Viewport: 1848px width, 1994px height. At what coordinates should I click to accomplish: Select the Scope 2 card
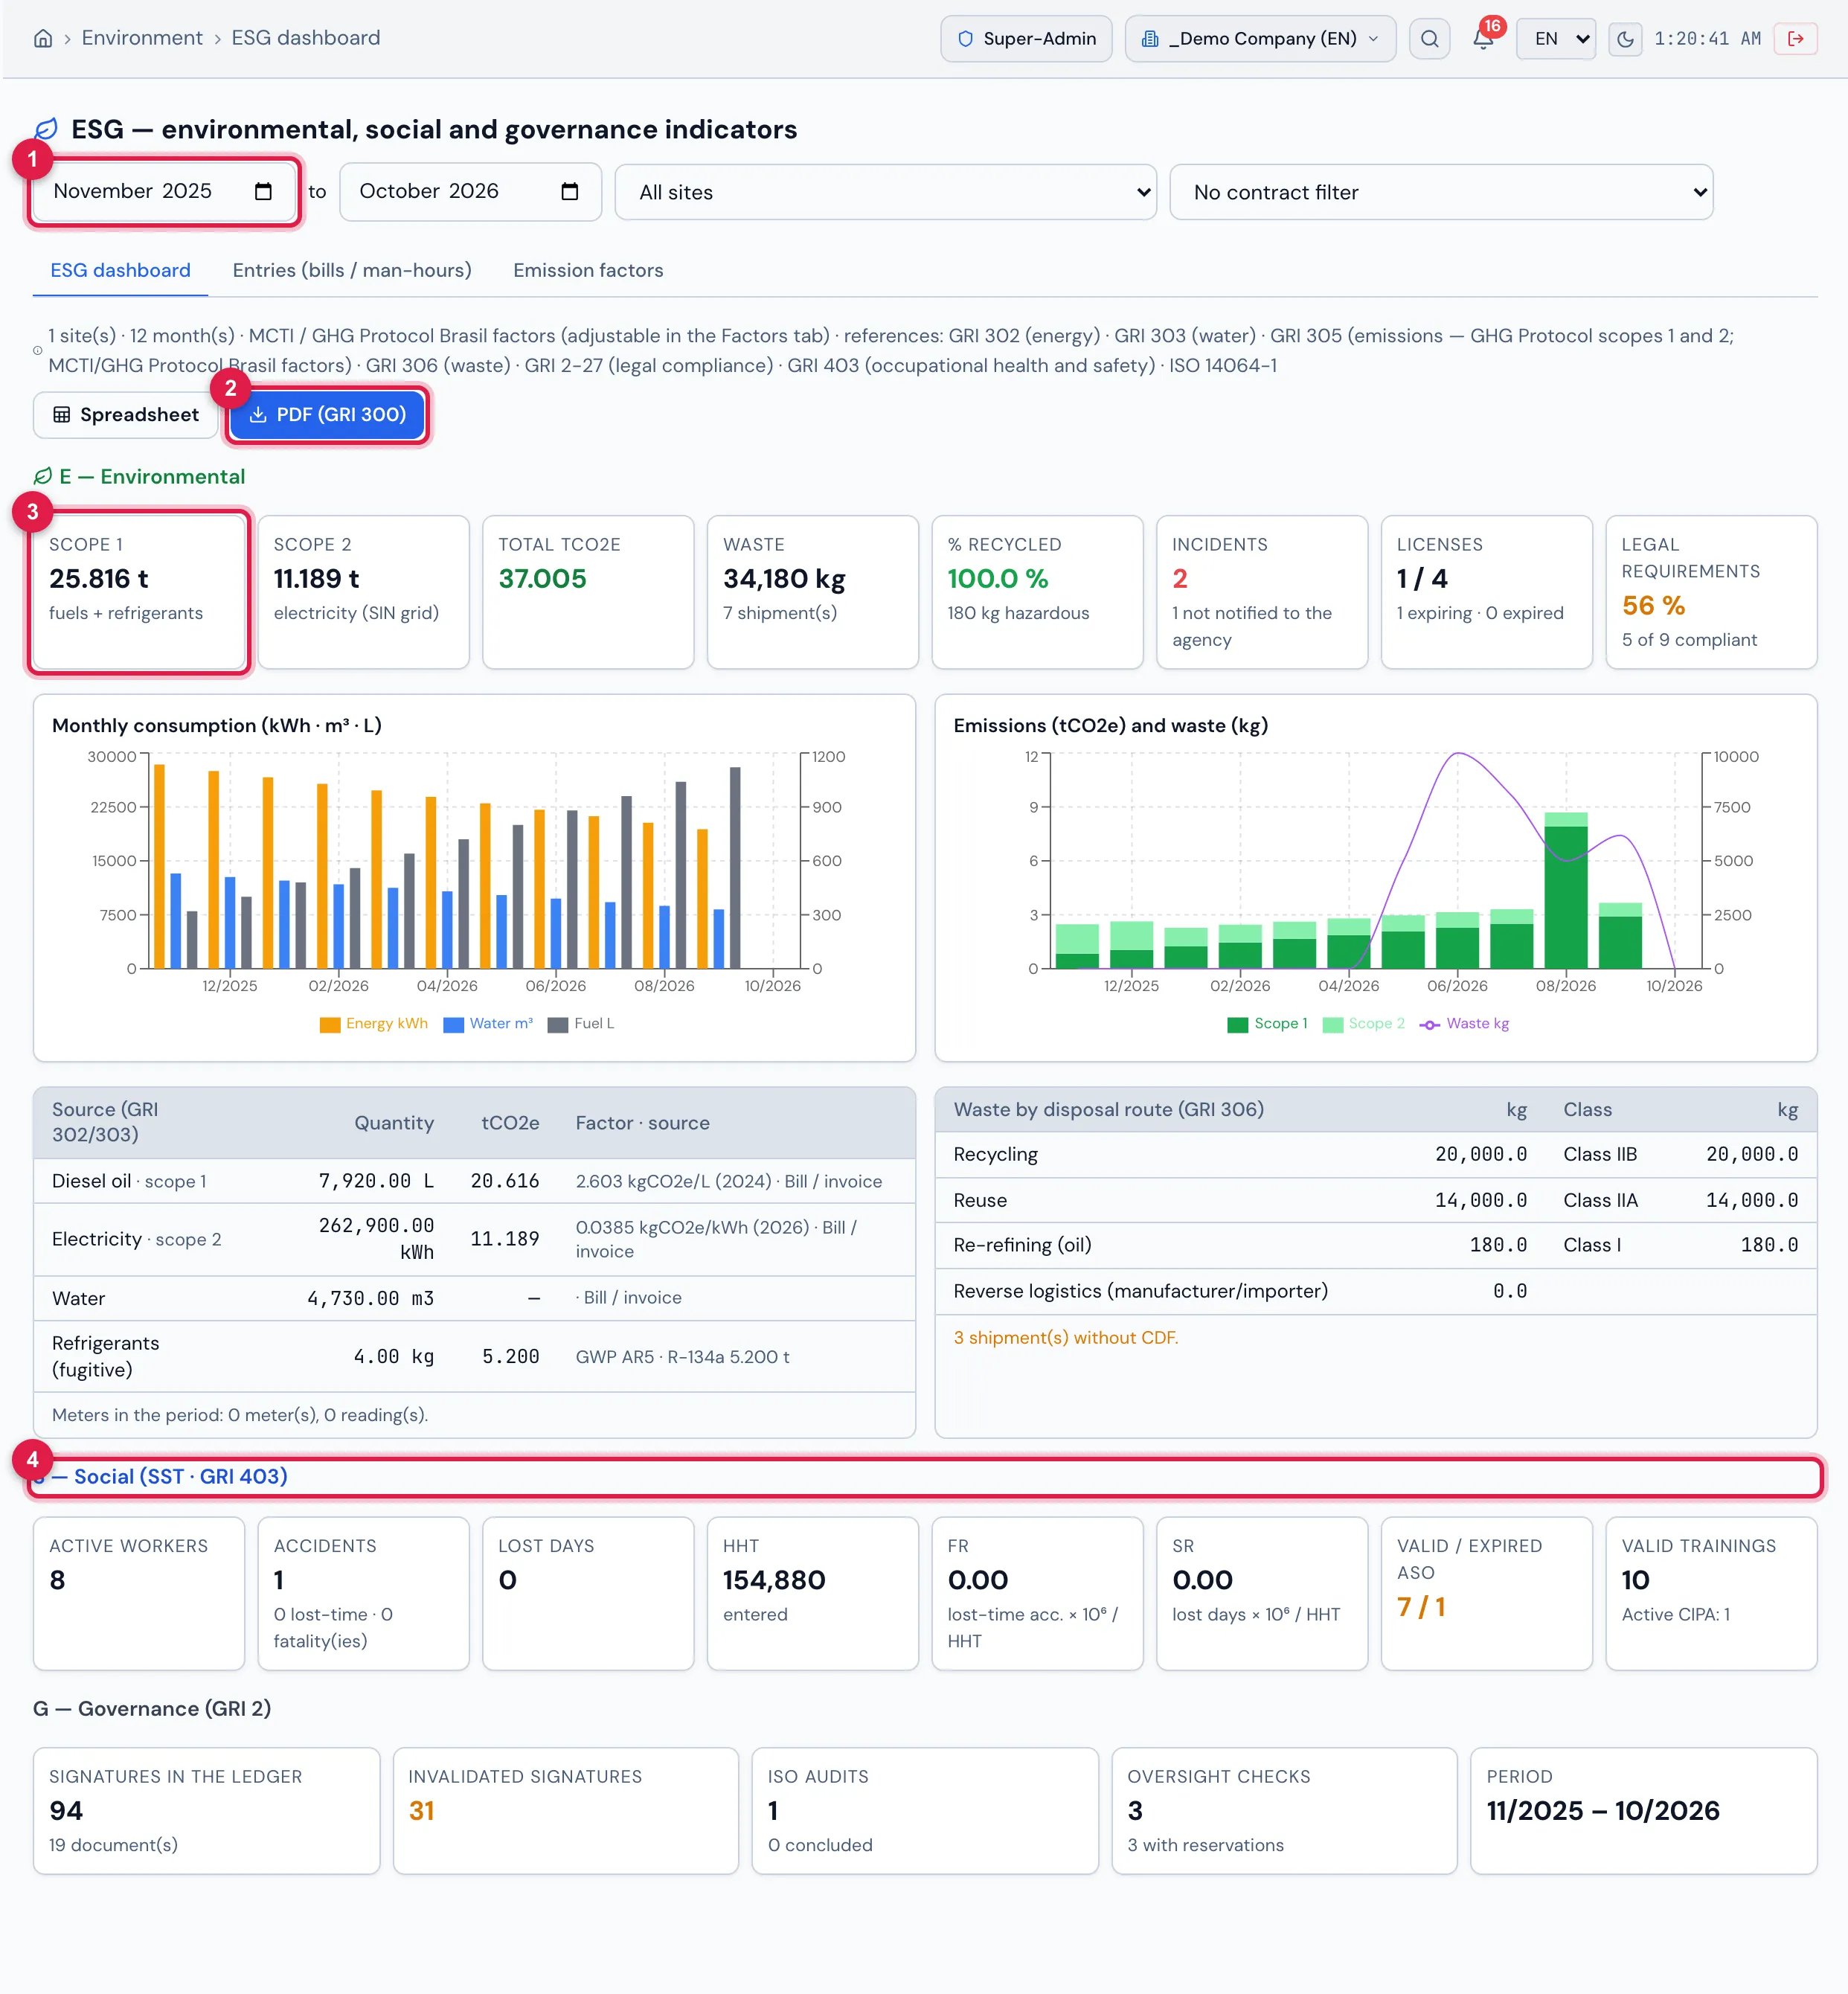(x=363, y=592)
